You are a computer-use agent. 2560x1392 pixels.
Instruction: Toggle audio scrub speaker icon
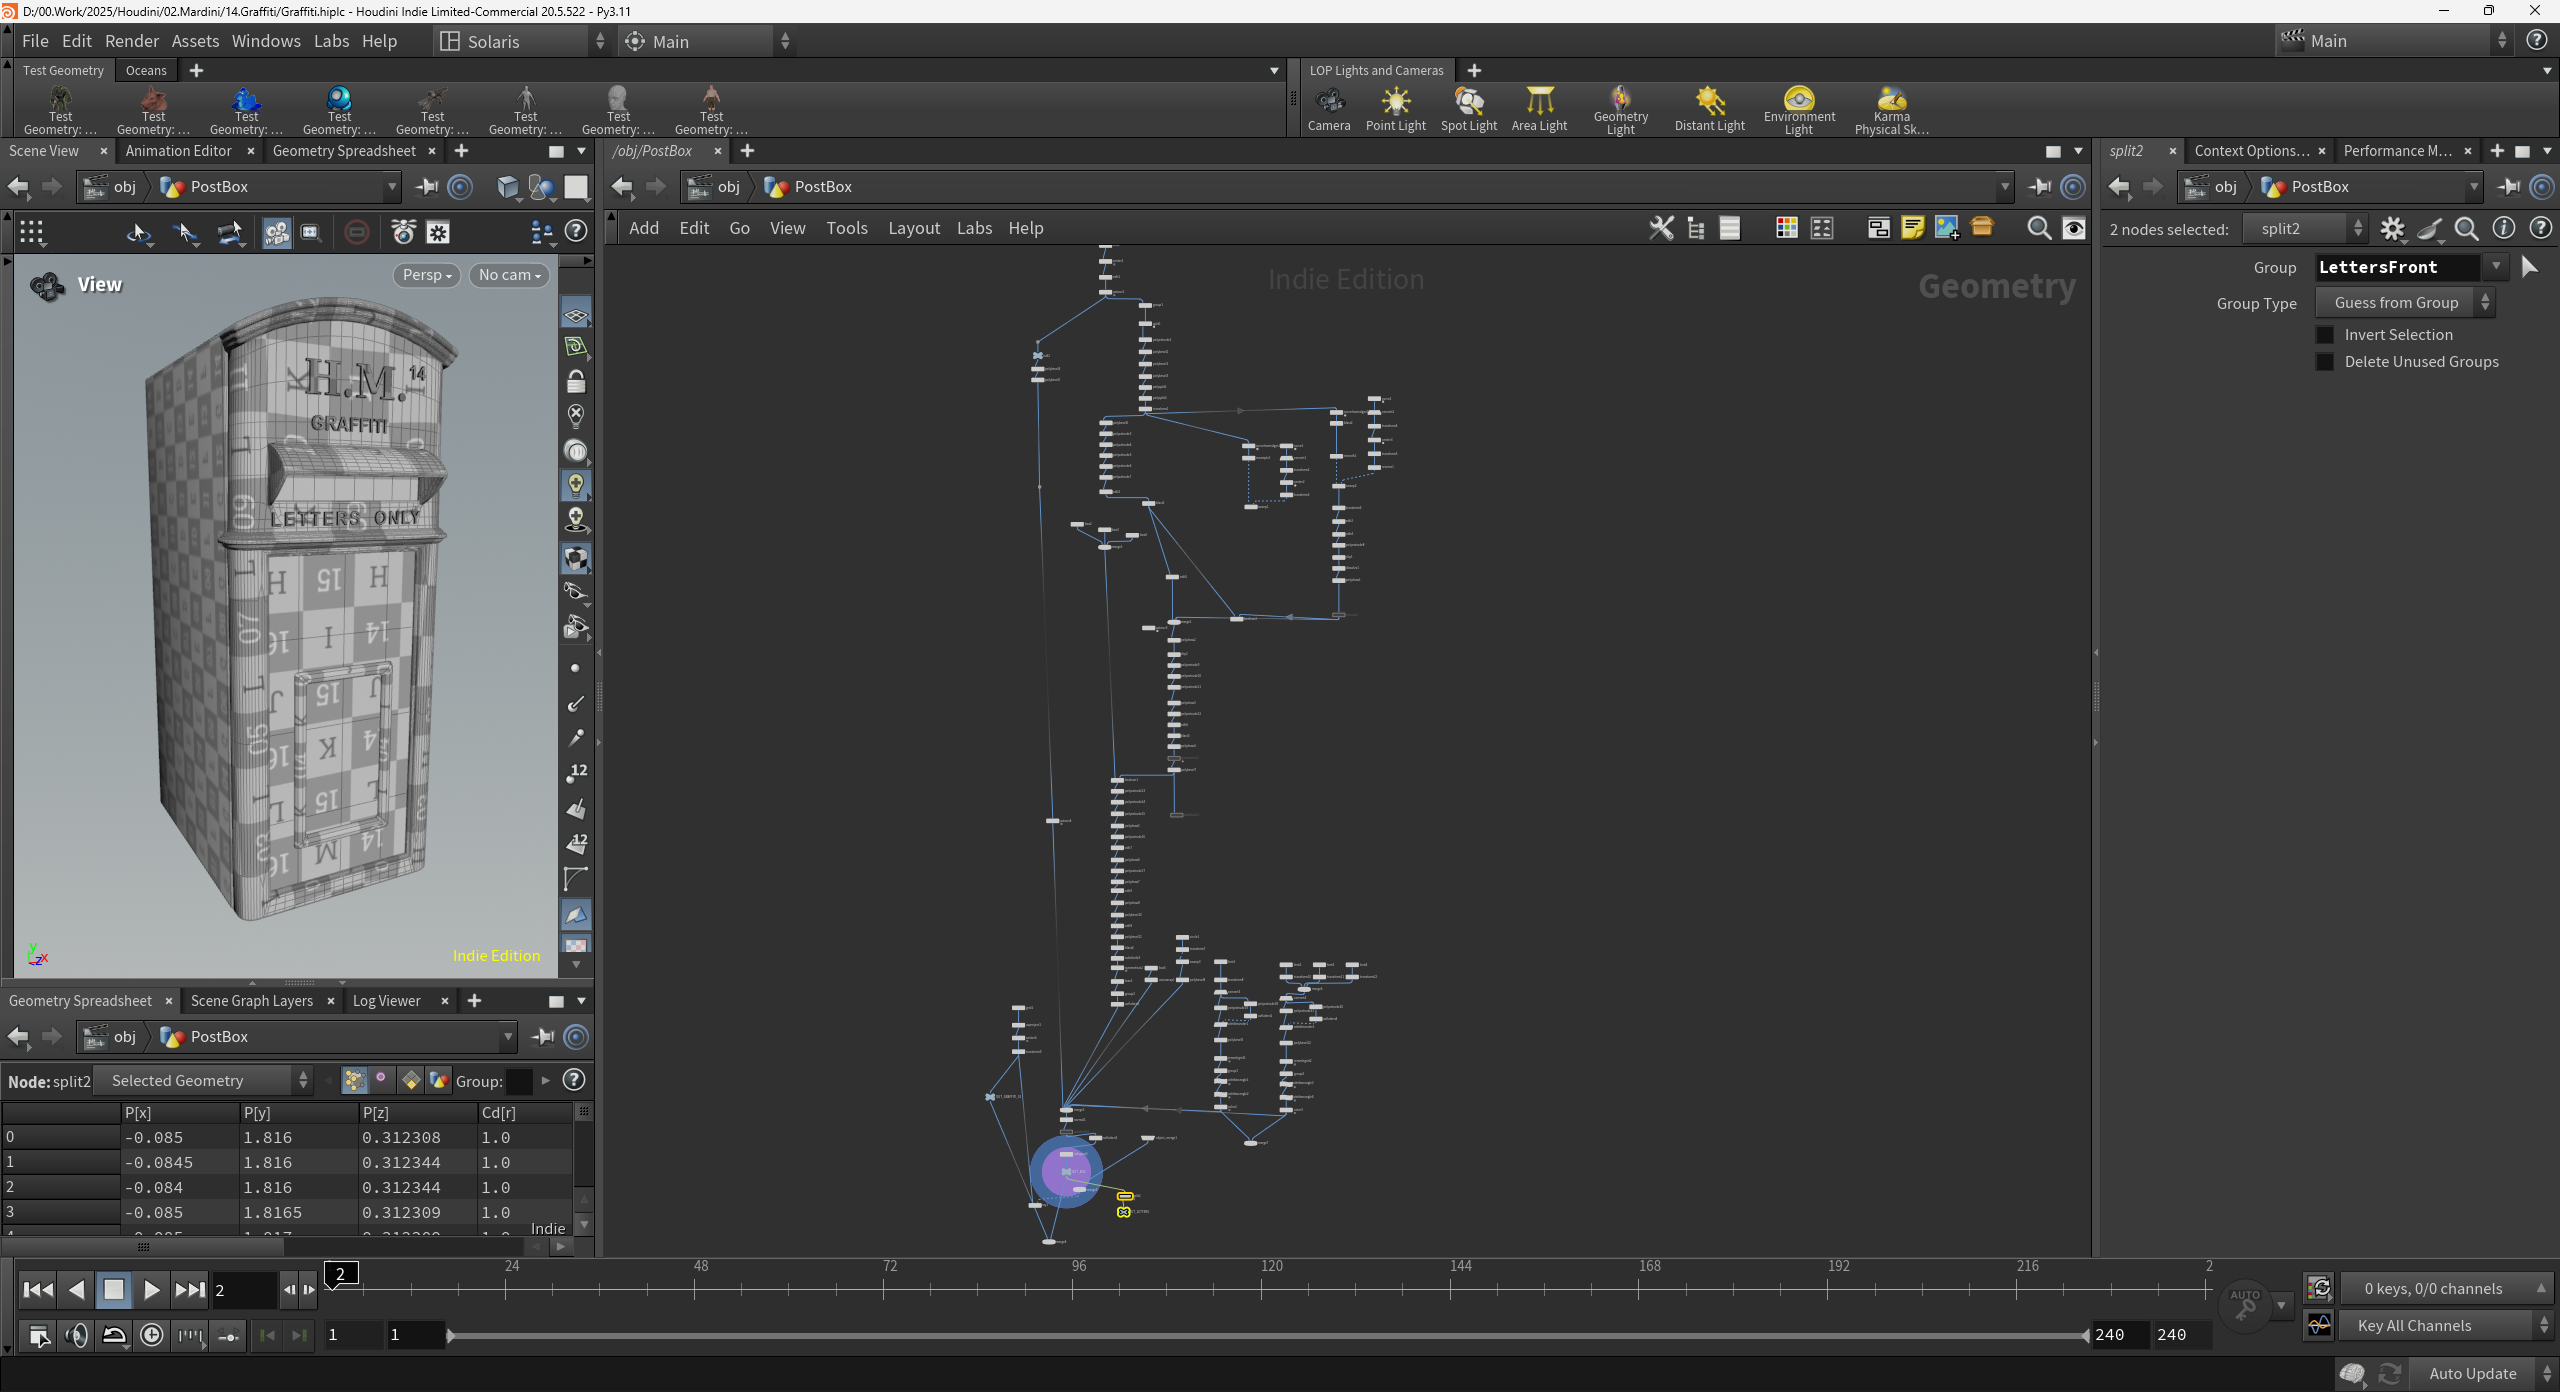(77, 1335)
